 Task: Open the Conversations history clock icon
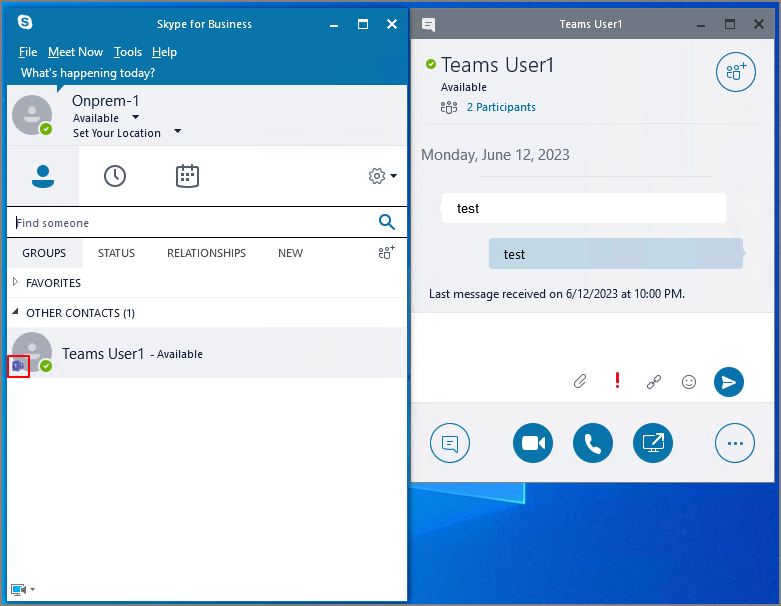[x=115, y=176]
